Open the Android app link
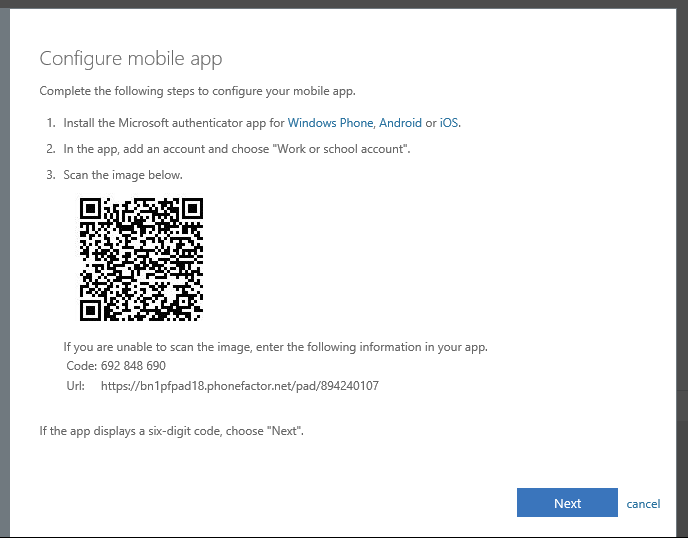Image resolution: width=688 pixels, height=538 pixels. click(400, 123)
